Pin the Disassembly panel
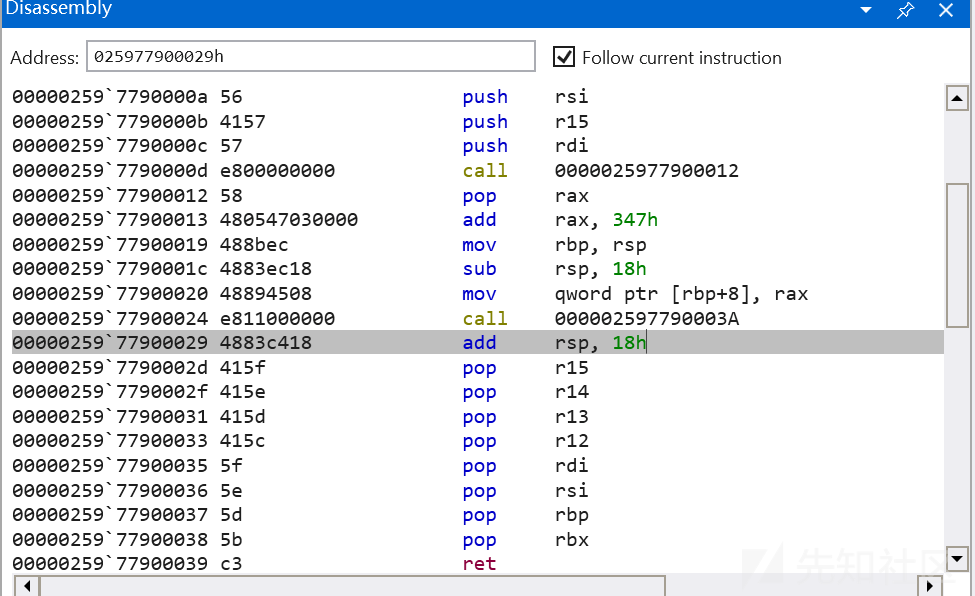The height and width of the screenshot is (596, 975). coord(905,10)
